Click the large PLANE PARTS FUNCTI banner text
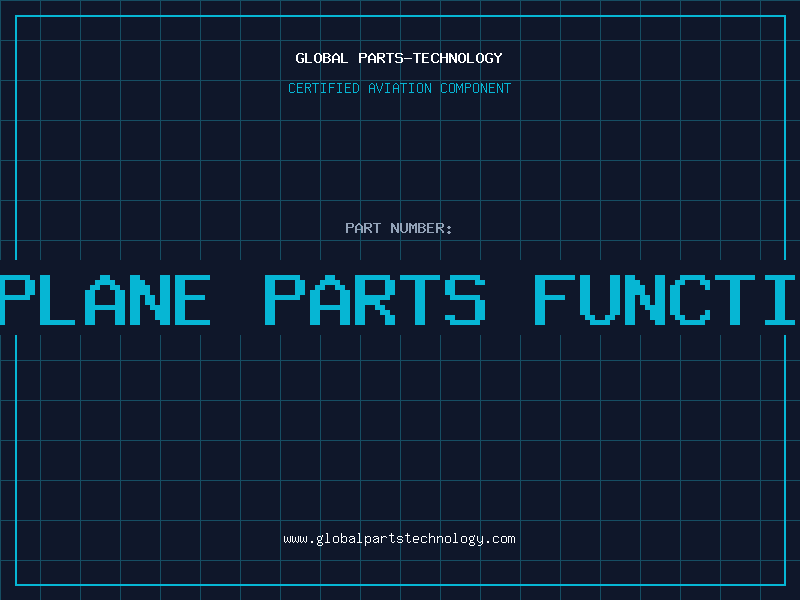Image resolution: width=800 pixels, height=600 pixels. click(398, 299)
